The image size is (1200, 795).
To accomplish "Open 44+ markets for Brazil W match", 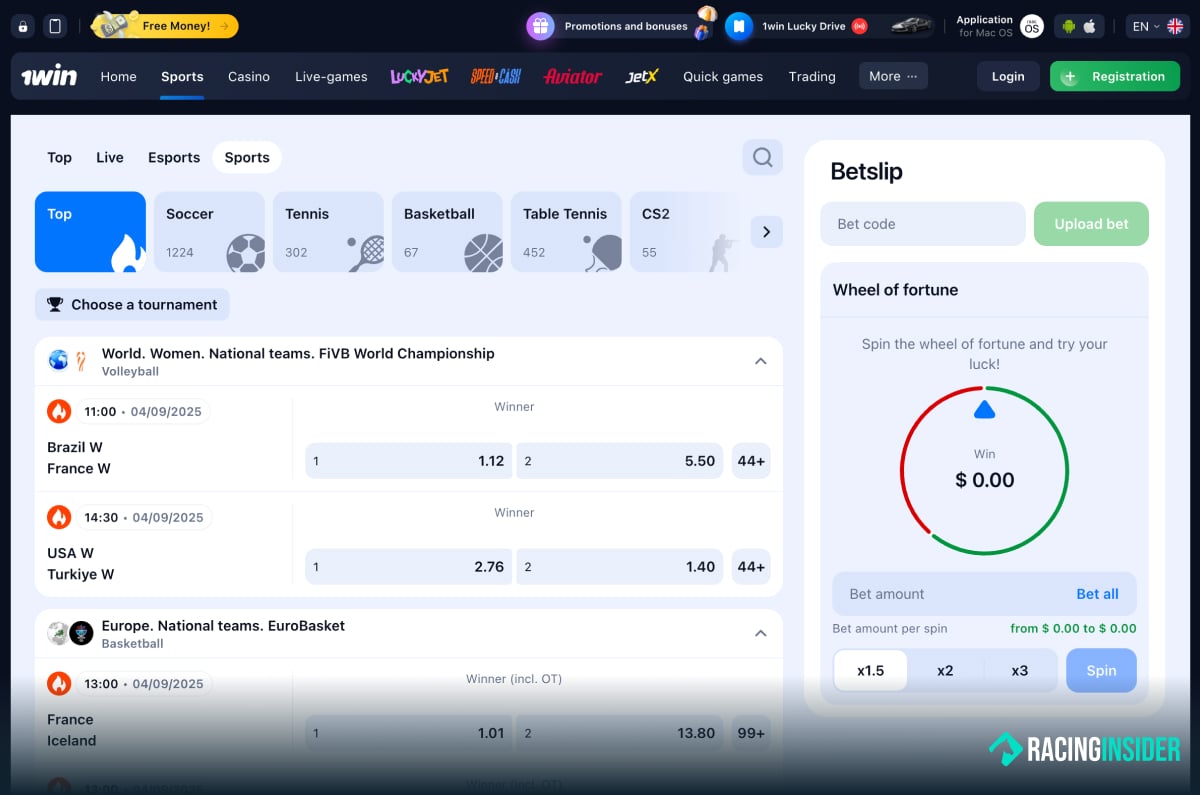I will [751, 461].
